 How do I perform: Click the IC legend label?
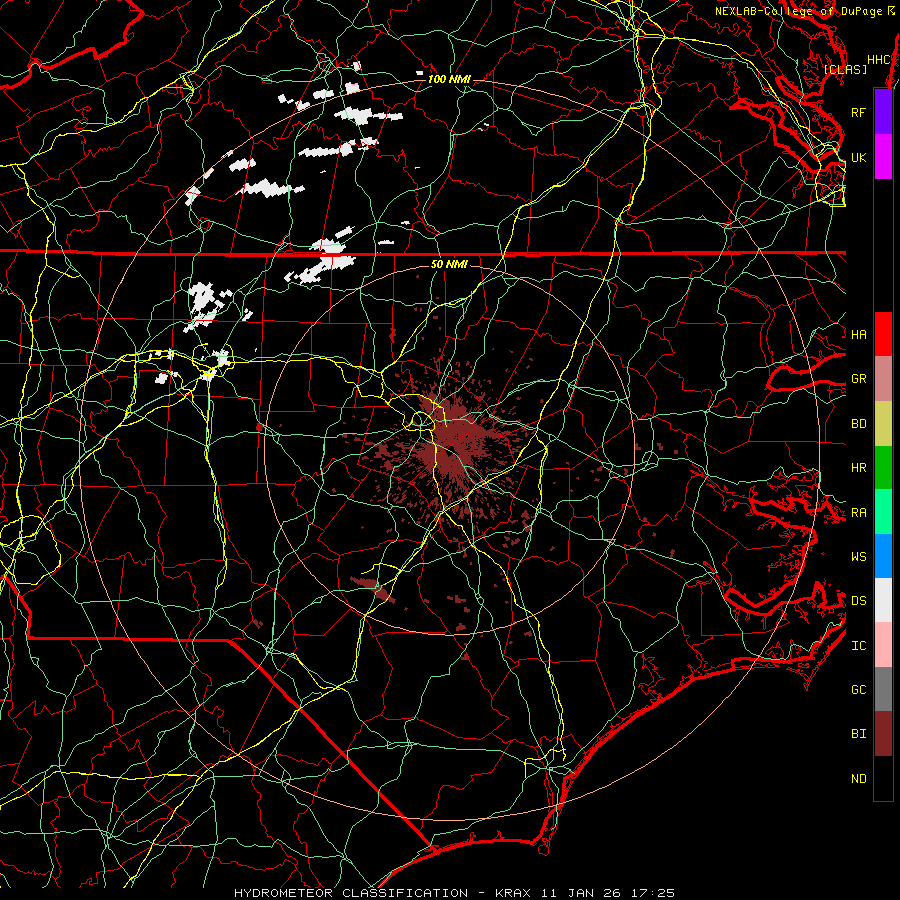[859, 646]
